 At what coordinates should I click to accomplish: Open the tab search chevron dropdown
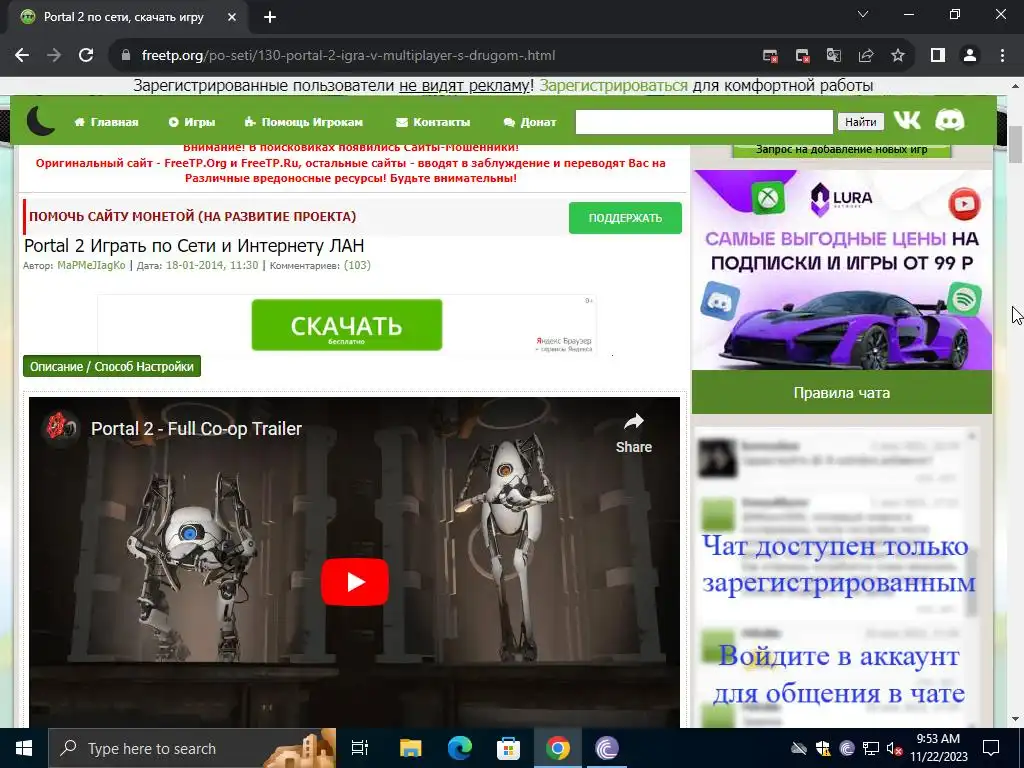[x=863, y=14]
